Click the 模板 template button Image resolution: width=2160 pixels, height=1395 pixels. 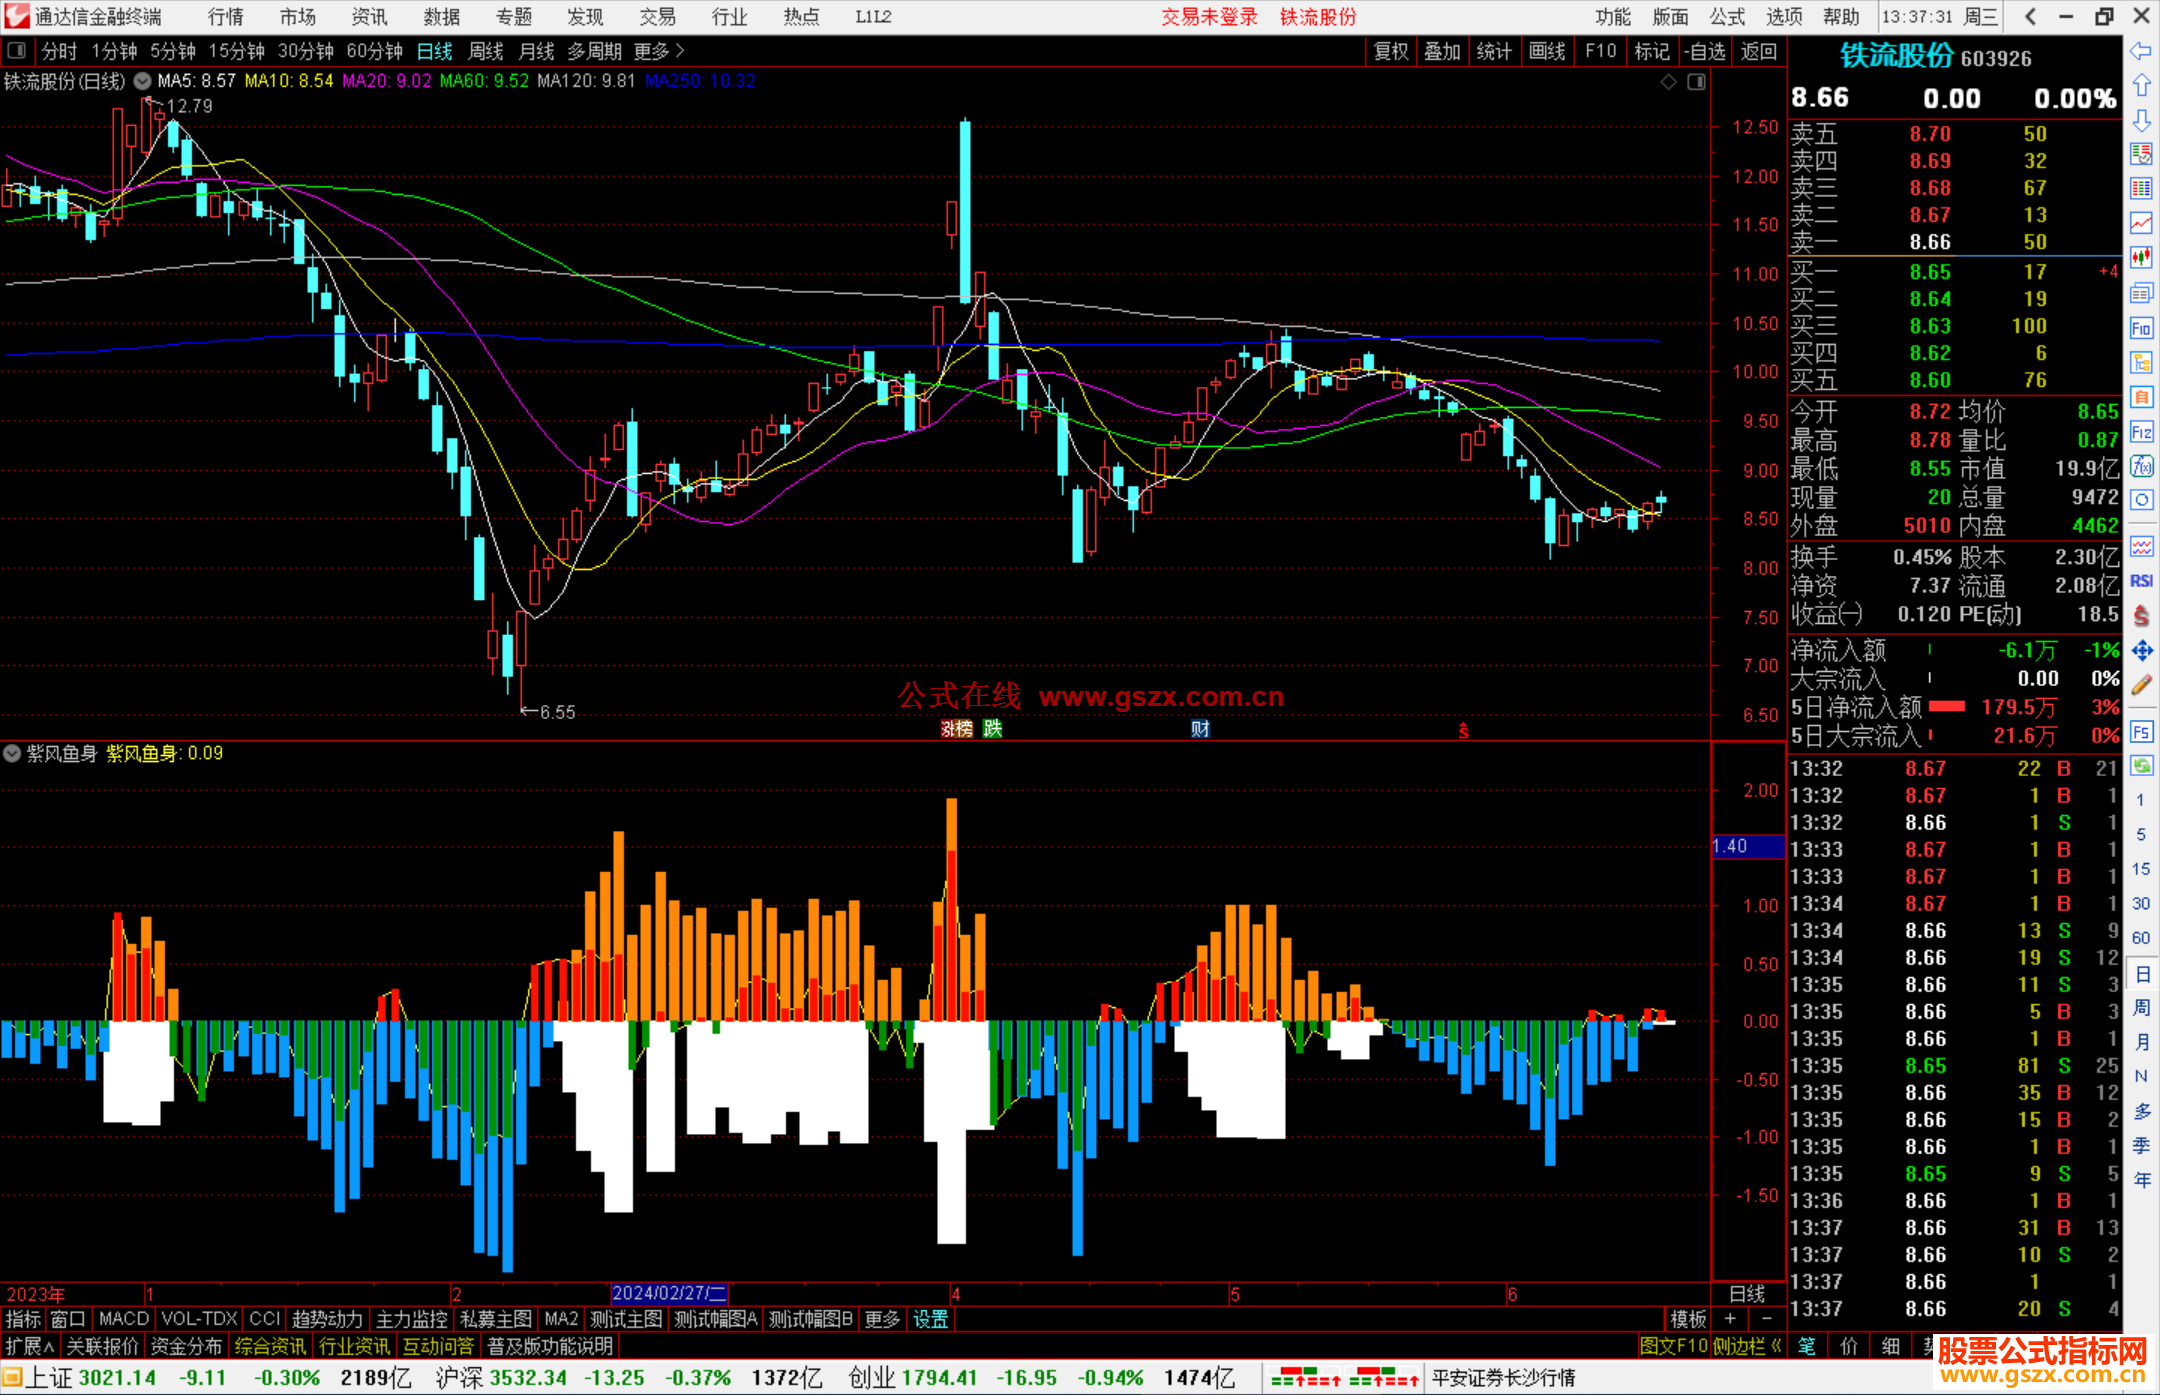(1688, 1319)
